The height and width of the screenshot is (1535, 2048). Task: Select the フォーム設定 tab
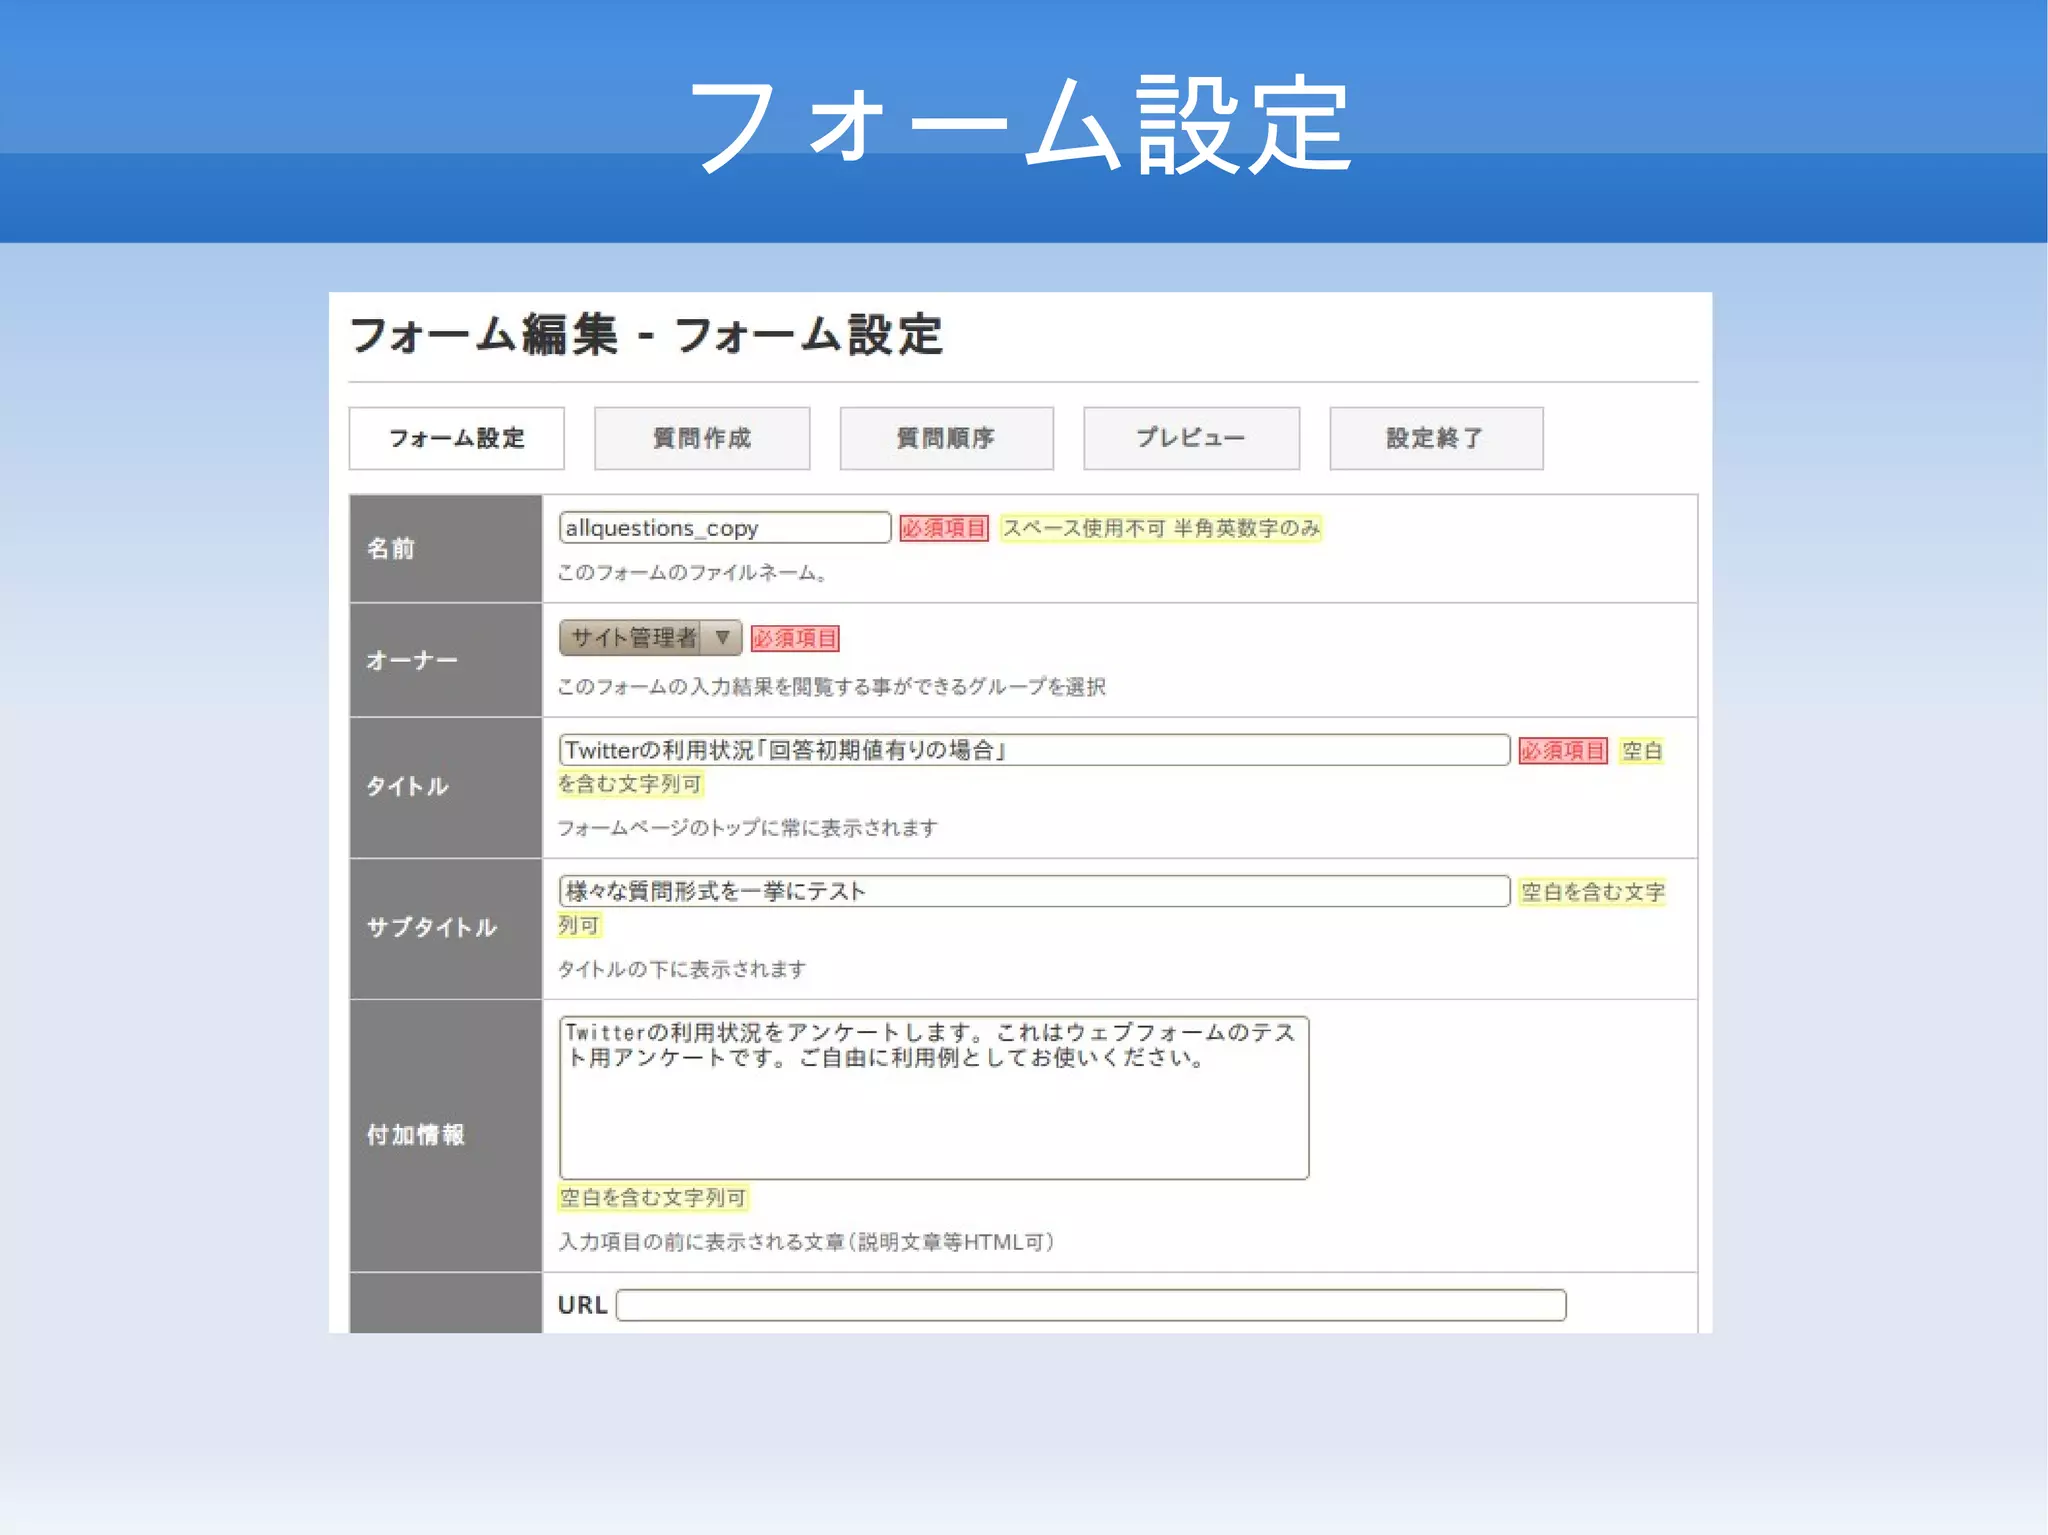(x=456, y=438)
